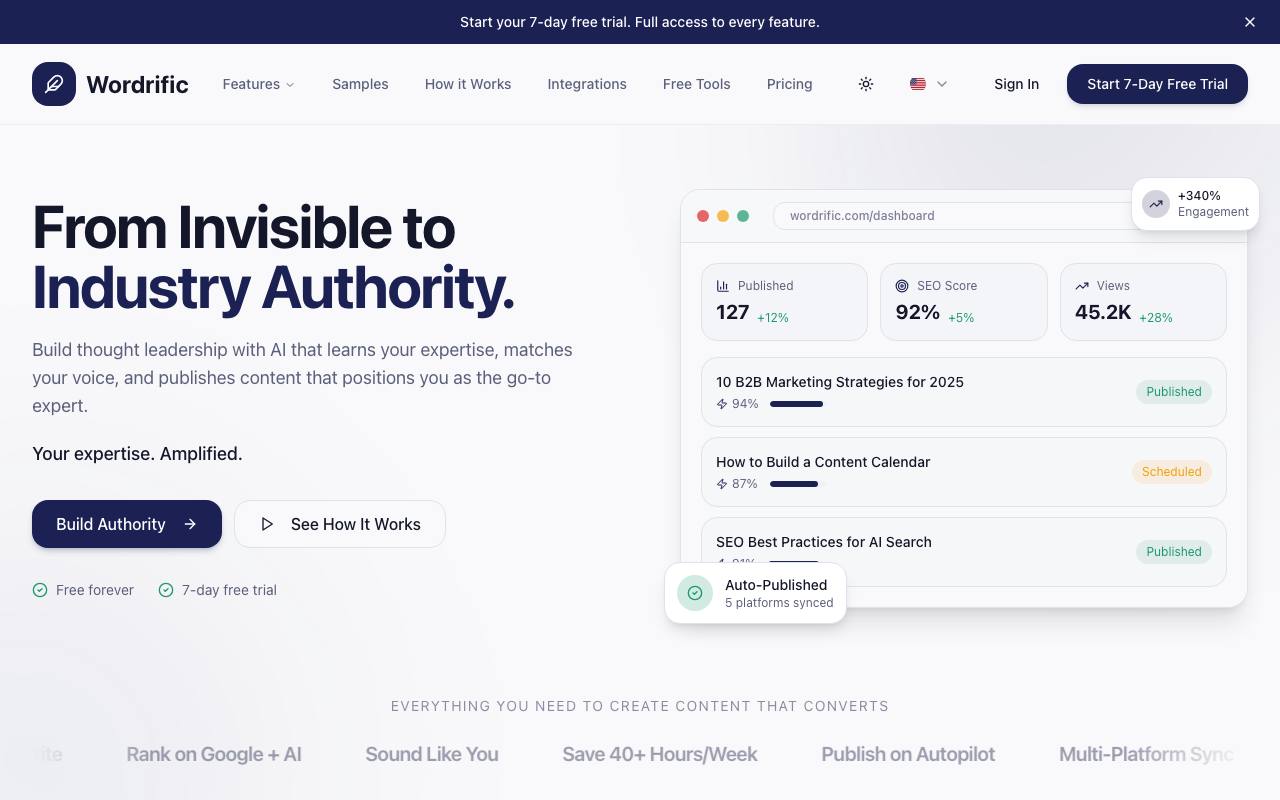The image size is (1280, 800).
Task: Go to How it Works page
Action: point(468,84)
